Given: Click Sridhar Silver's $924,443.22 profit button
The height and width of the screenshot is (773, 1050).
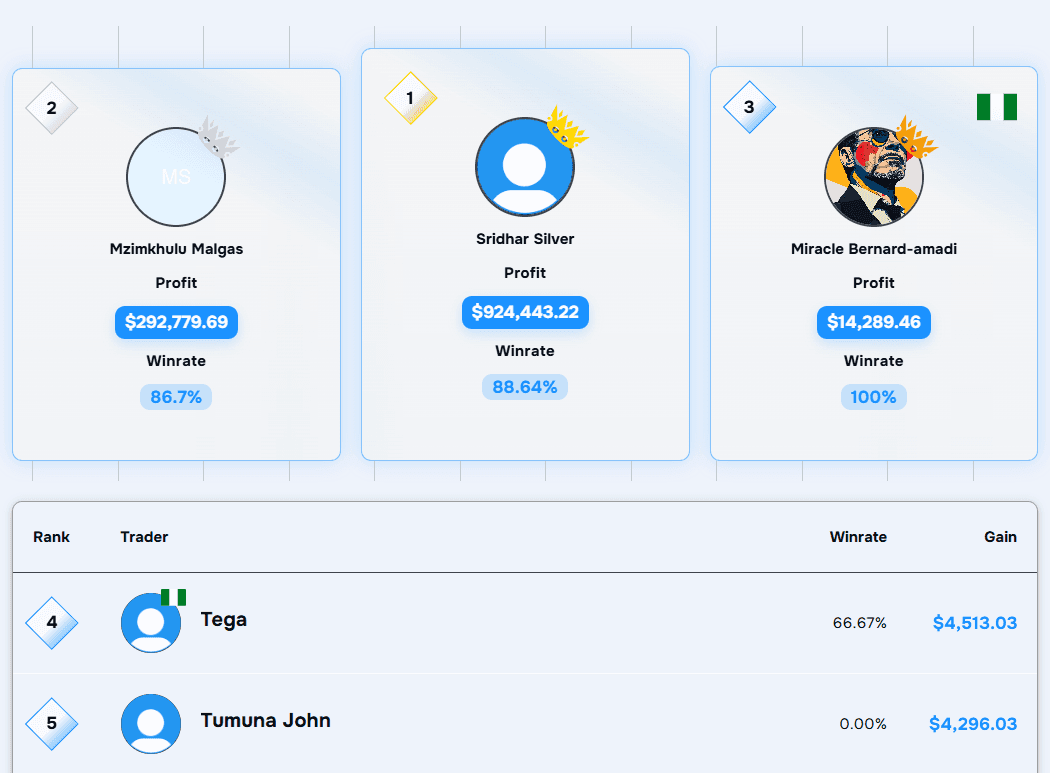Looking at the screenshot, I should (x=525, y=312).
